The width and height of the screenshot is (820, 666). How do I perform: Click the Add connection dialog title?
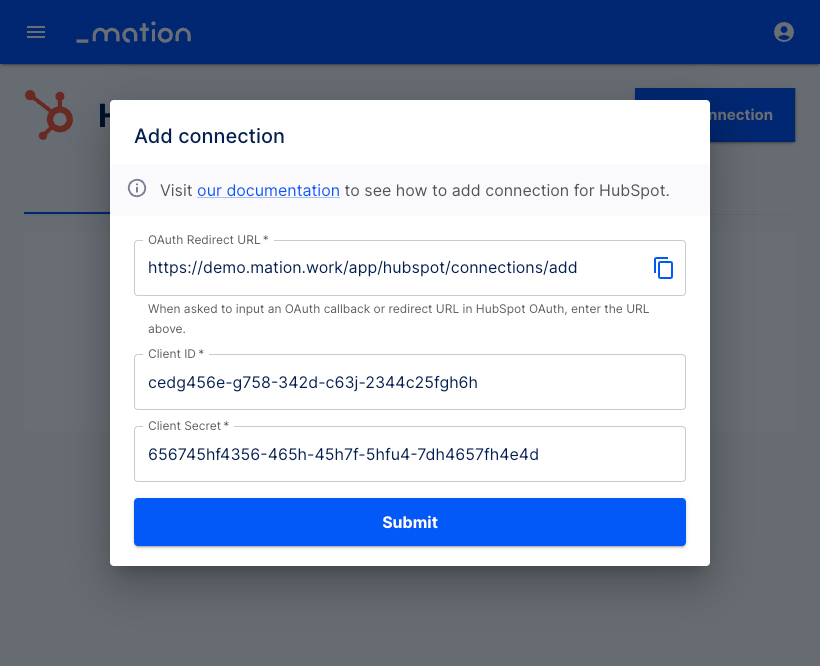[x=209, y=136]
